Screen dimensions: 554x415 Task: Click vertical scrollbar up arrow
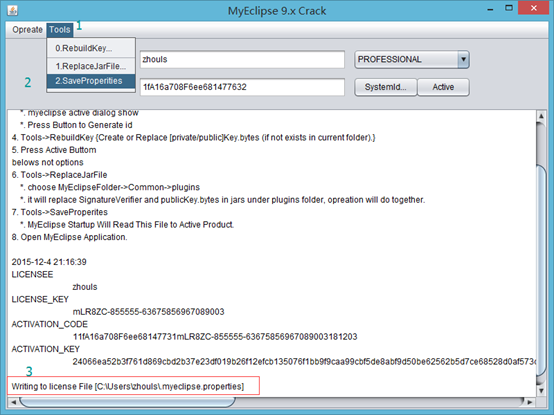click(x=541, y=116)
